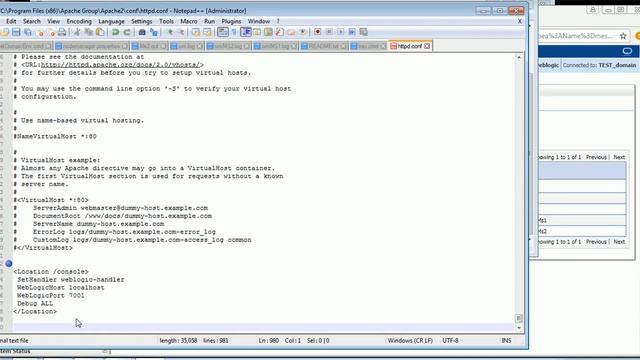Screen dimensions: 640x360
Task: Click the Print toolbar icon
Action: [62, 32]
